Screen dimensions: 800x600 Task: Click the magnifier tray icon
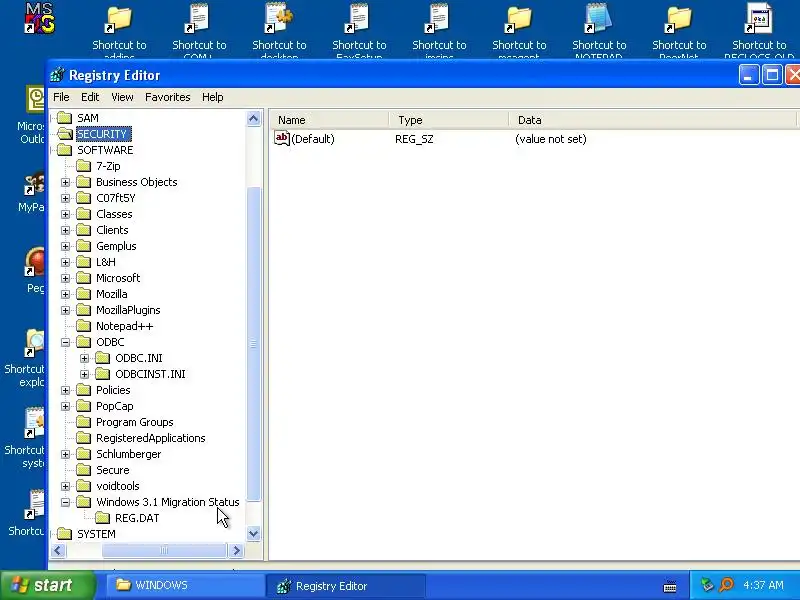pos(726,585)
